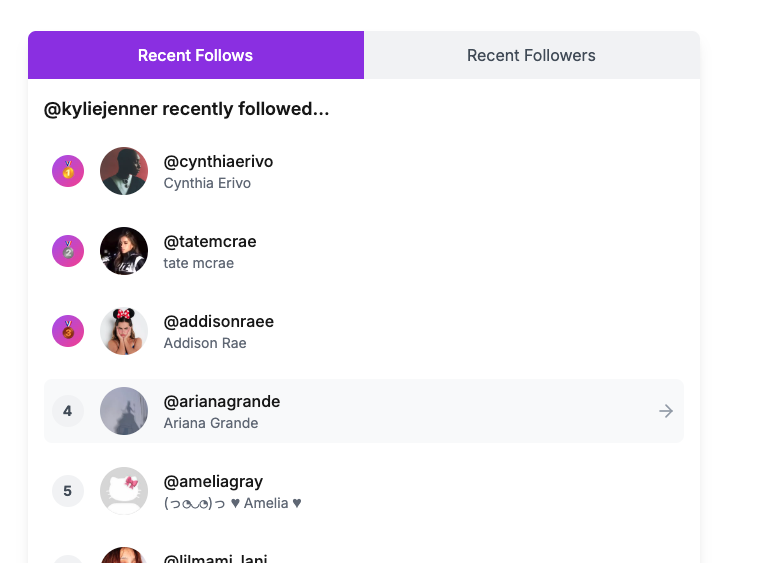Click the rank 5 number badge
The width and height of the screenshot is (763, 563).
[68, 491]
